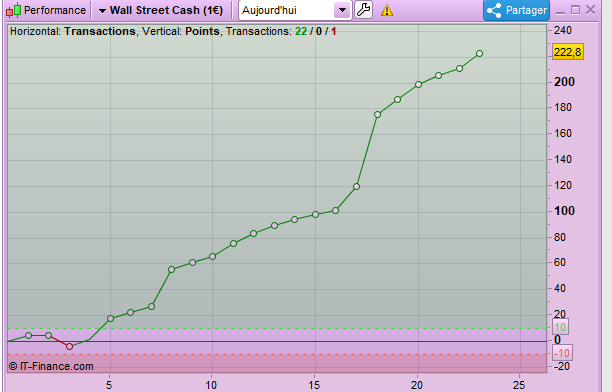Open the Wall Street Cash (1€) instrument dropdown

click(161, 10)
